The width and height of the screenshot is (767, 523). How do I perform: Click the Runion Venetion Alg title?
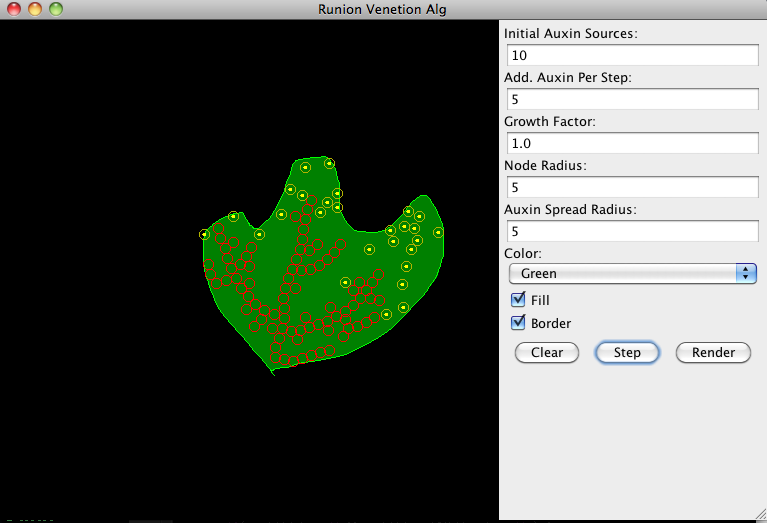(x=382, y=9)
